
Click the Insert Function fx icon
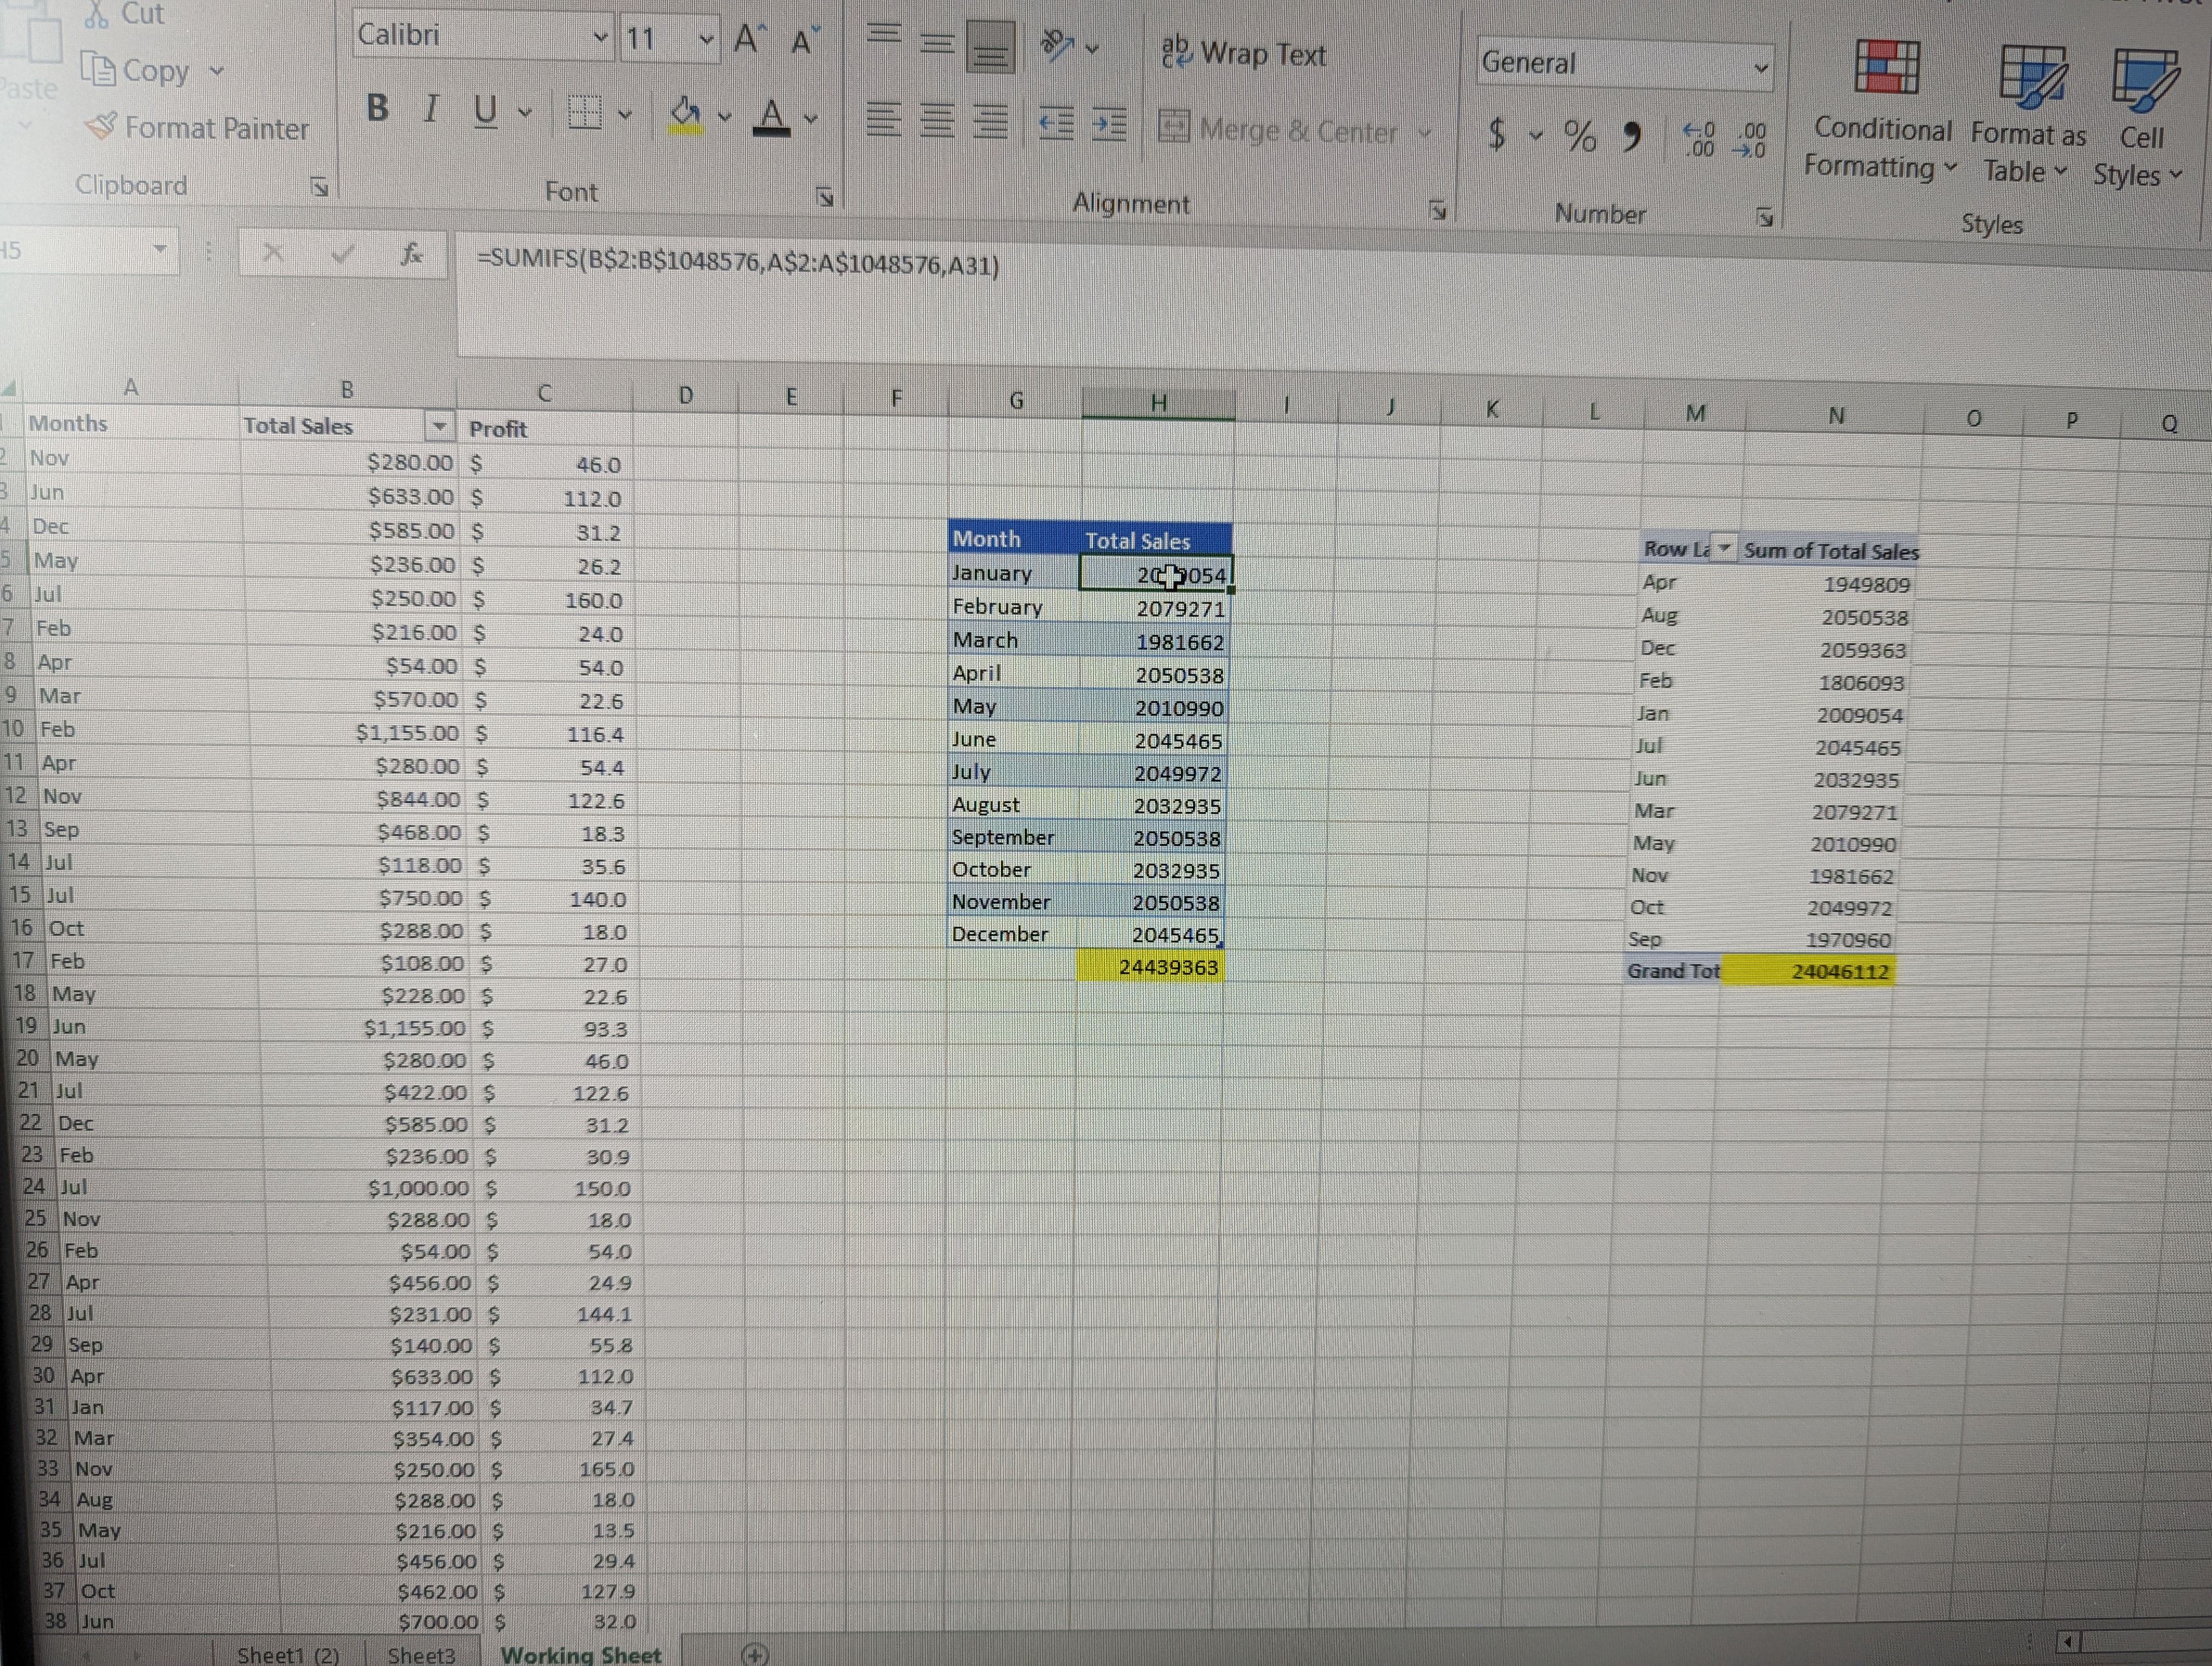point(411,254)
